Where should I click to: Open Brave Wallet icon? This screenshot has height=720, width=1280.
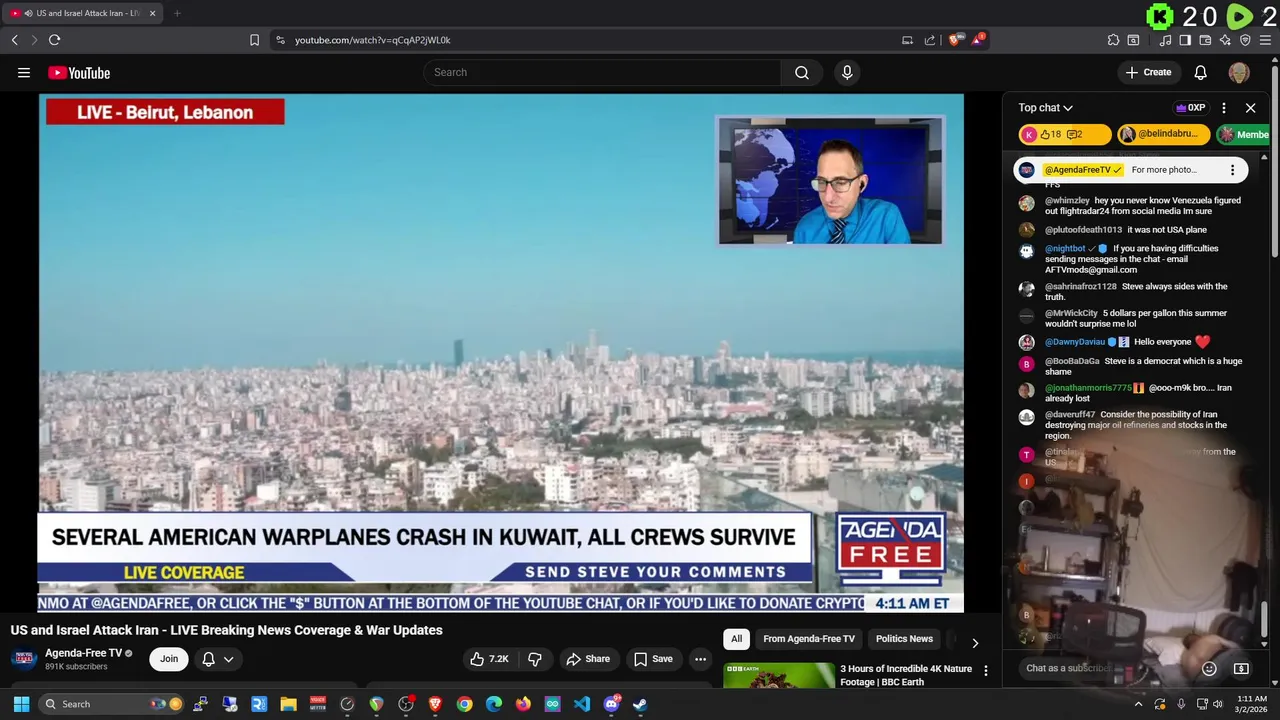tap(1205, 40)
